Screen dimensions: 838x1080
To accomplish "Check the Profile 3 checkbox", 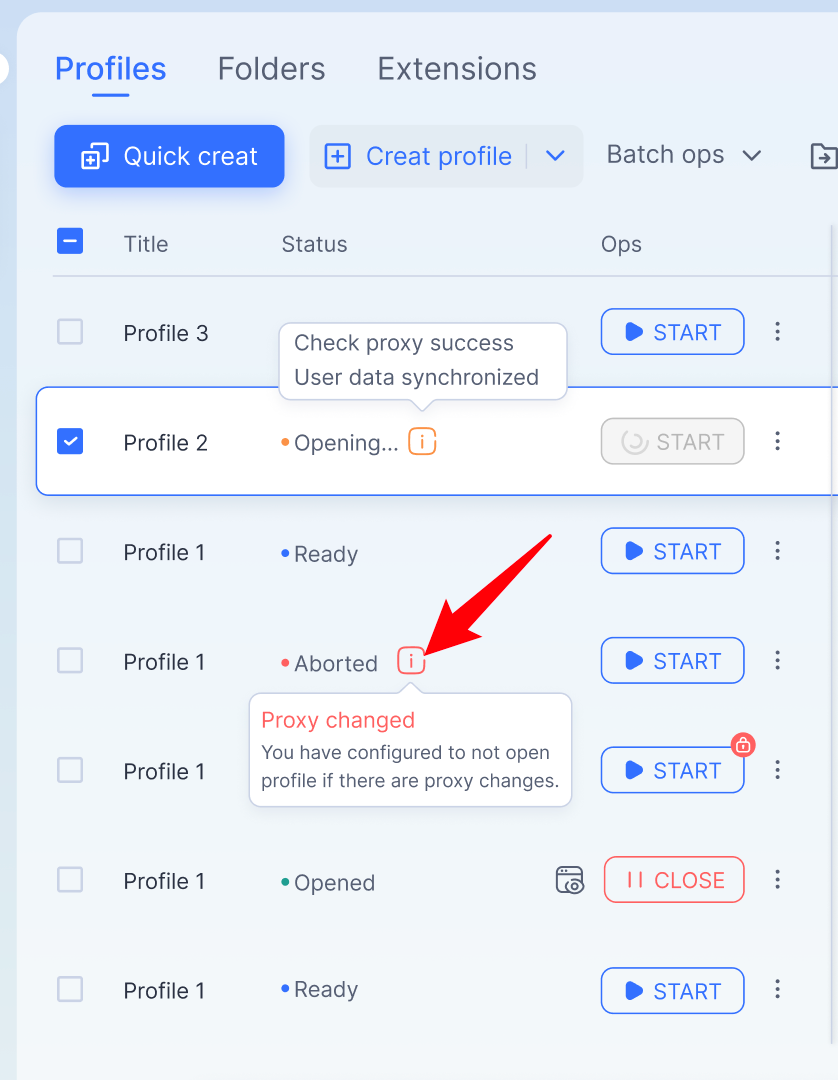I will click(70, 332).
